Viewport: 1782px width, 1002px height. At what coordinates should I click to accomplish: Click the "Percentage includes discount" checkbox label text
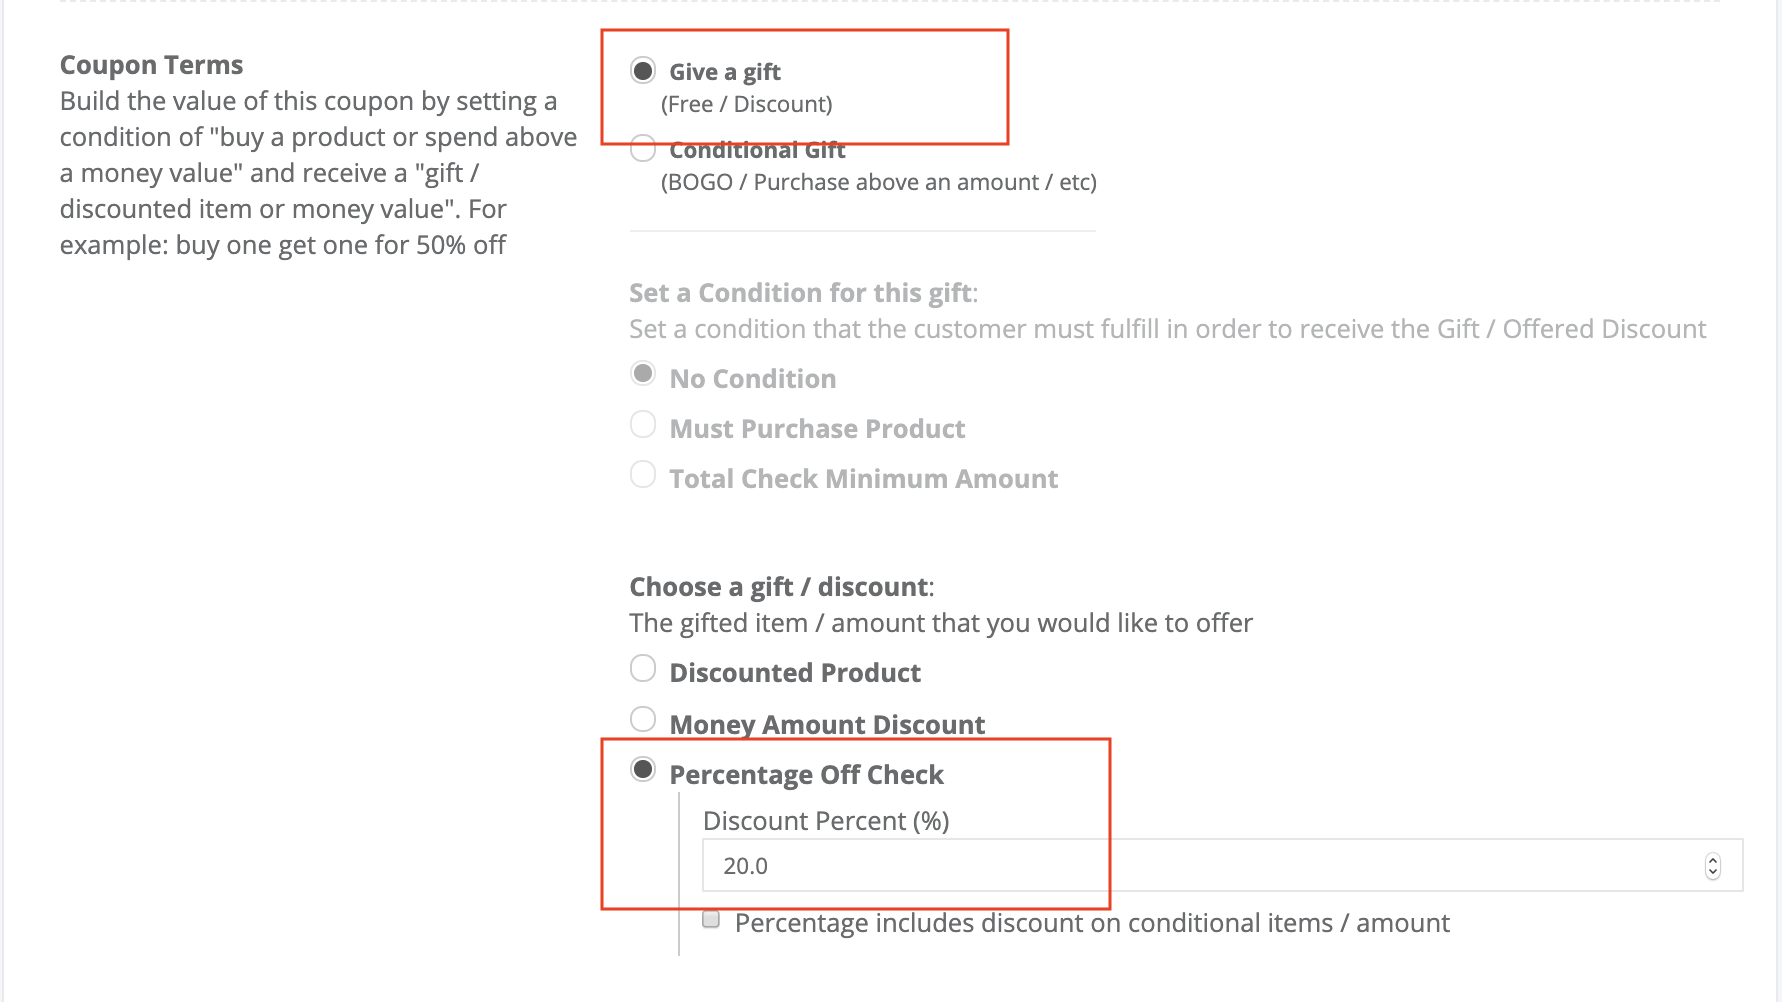click(x=1092, y=923)
